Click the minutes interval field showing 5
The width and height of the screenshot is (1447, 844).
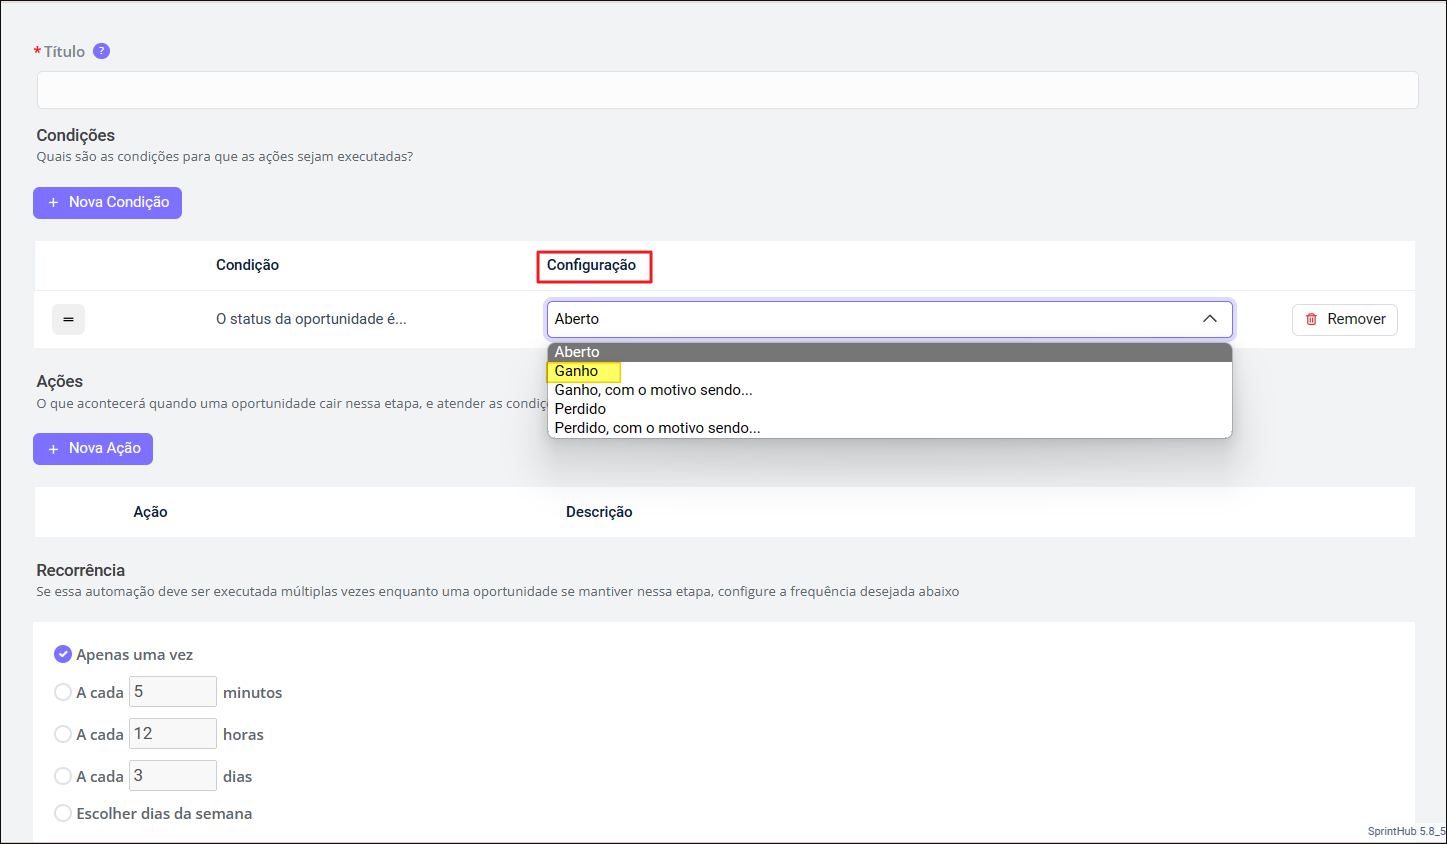pos(172,692)
